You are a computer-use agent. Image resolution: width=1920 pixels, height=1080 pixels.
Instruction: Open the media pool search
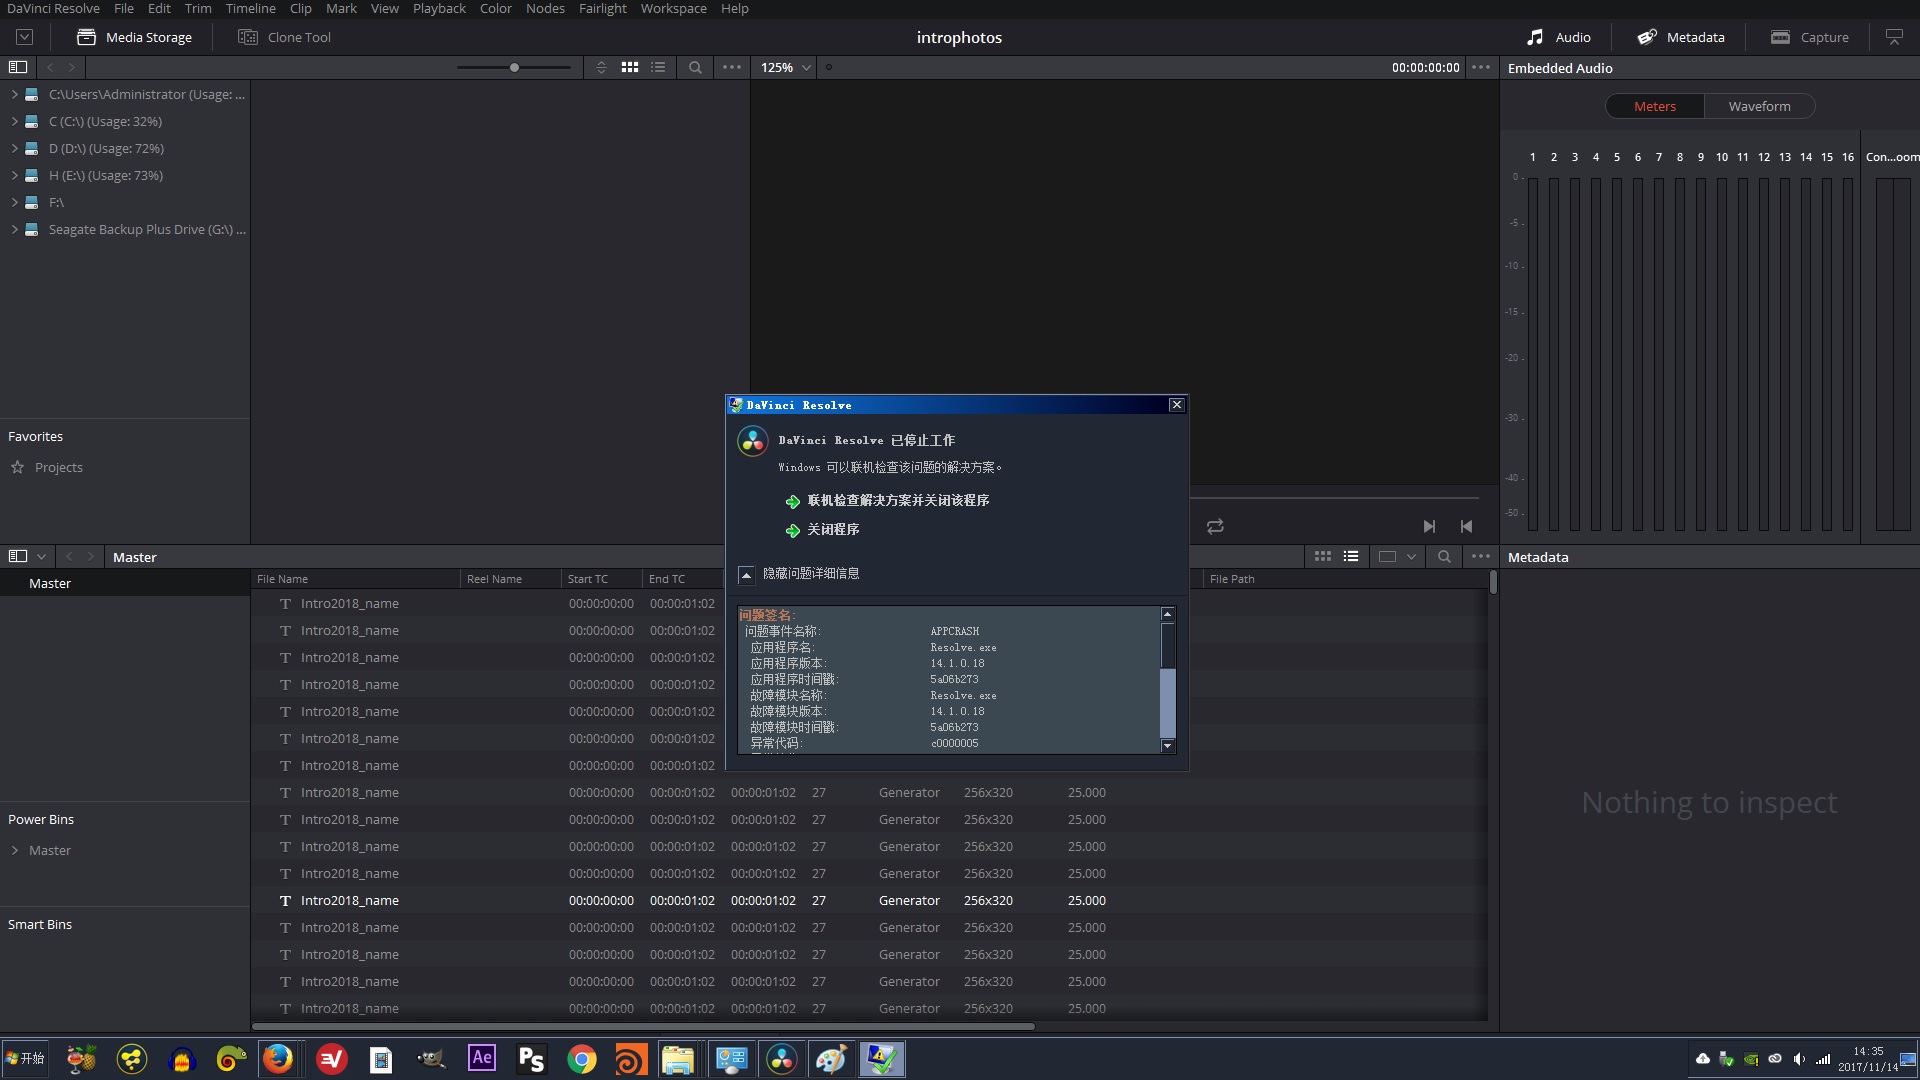pos(1444,556)
